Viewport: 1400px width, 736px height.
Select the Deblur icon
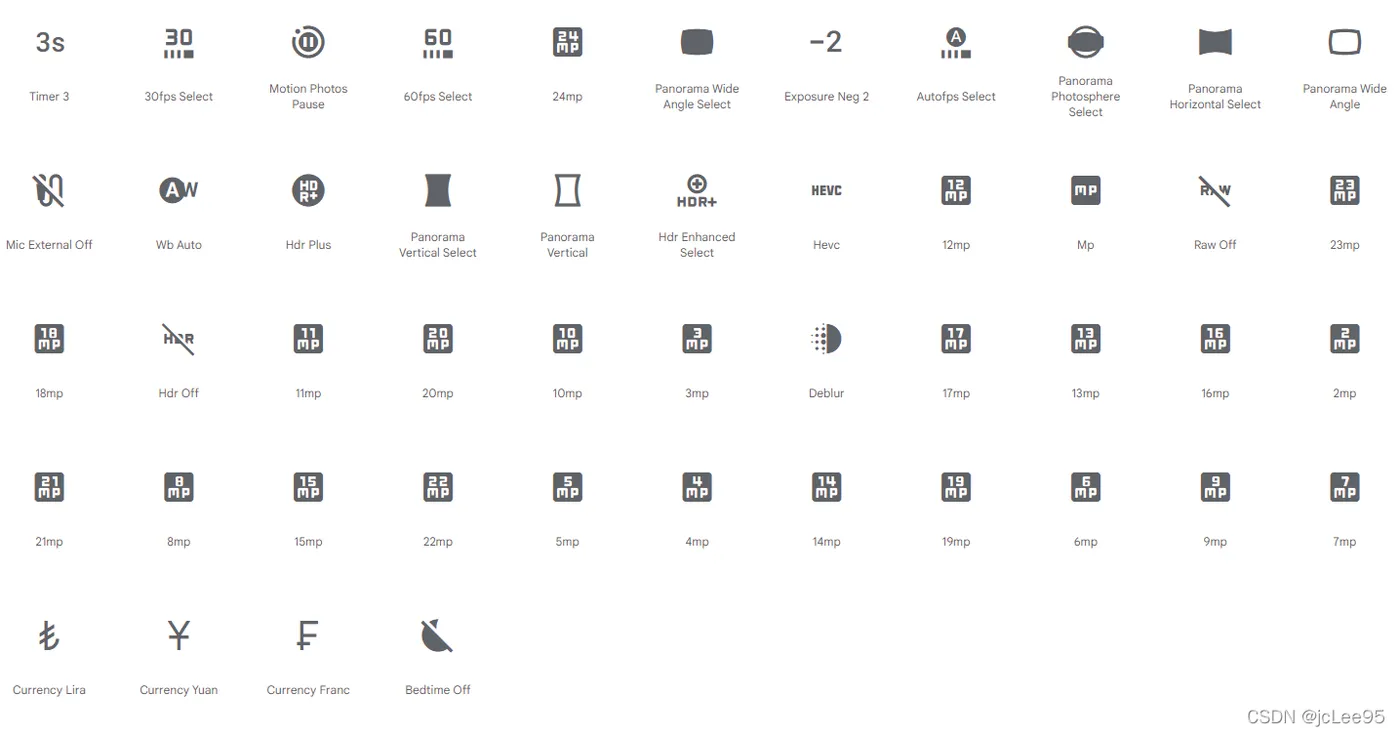[826, 339]
